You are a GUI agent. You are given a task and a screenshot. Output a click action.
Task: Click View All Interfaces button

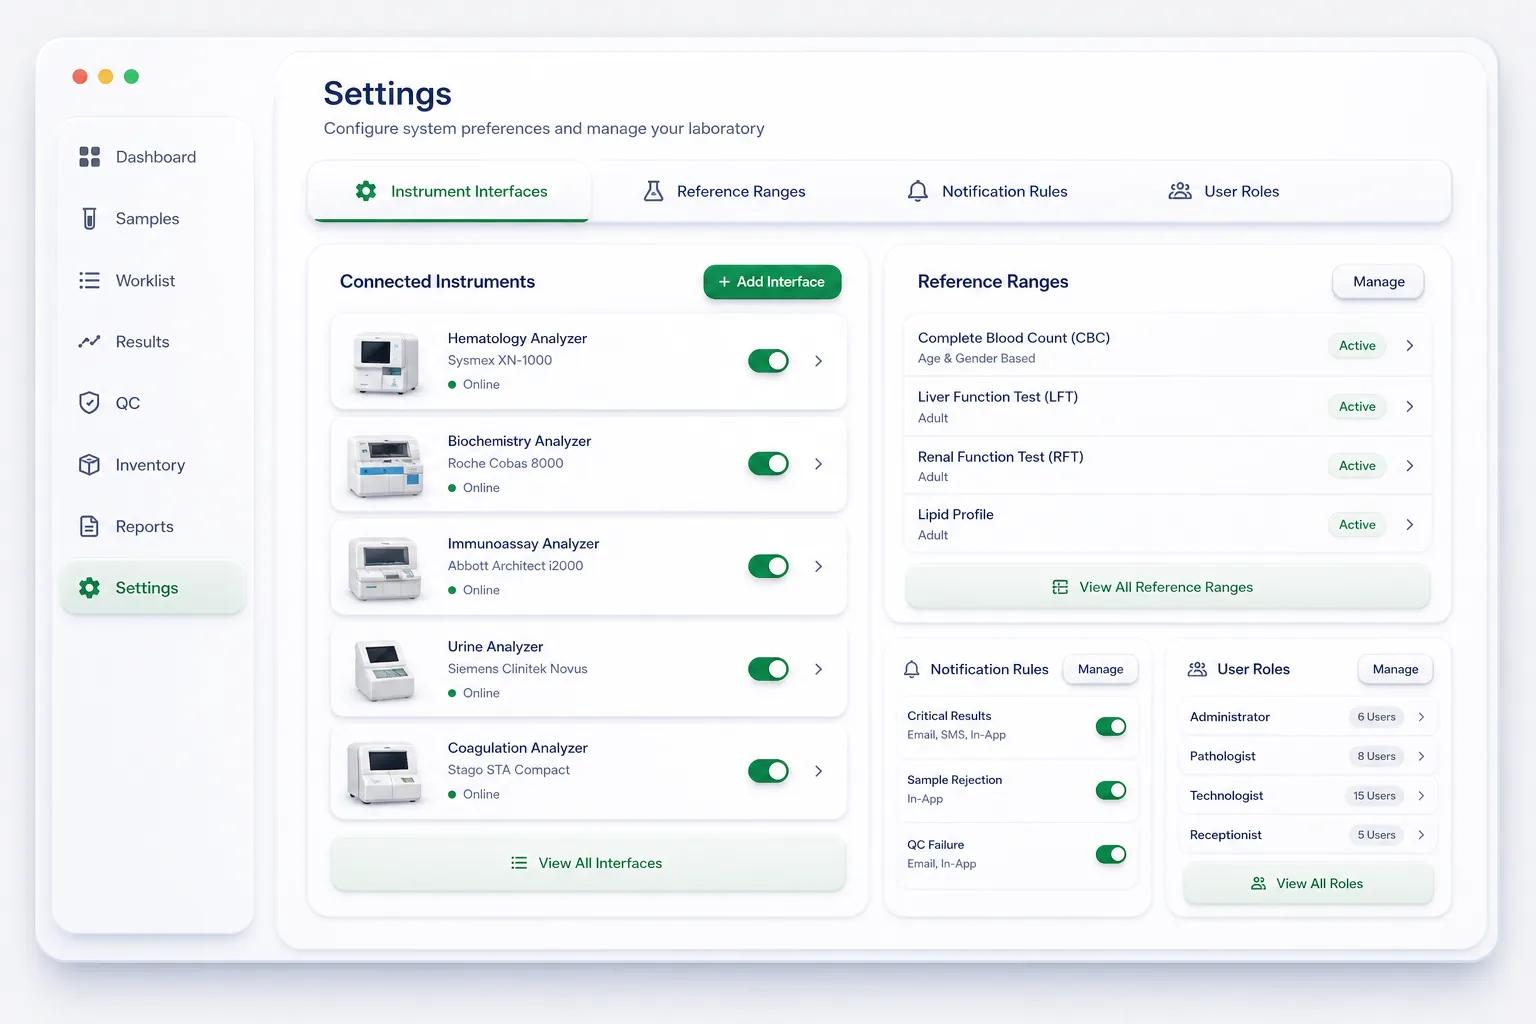click(588, 863)
